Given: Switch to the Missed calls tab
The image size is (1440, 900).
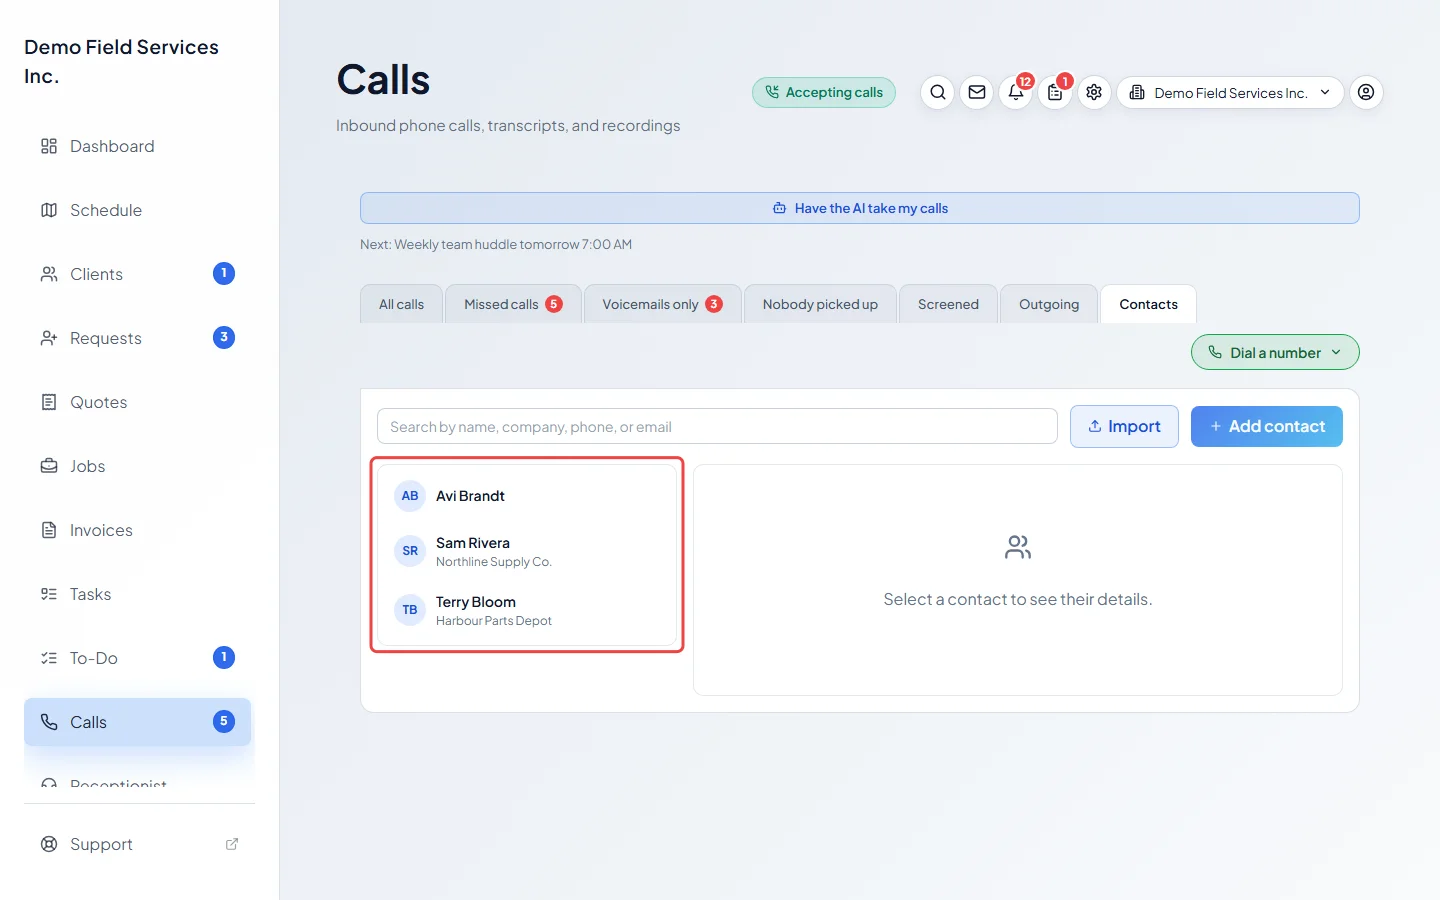Looking at the screenshot, I should click(513, 304).
